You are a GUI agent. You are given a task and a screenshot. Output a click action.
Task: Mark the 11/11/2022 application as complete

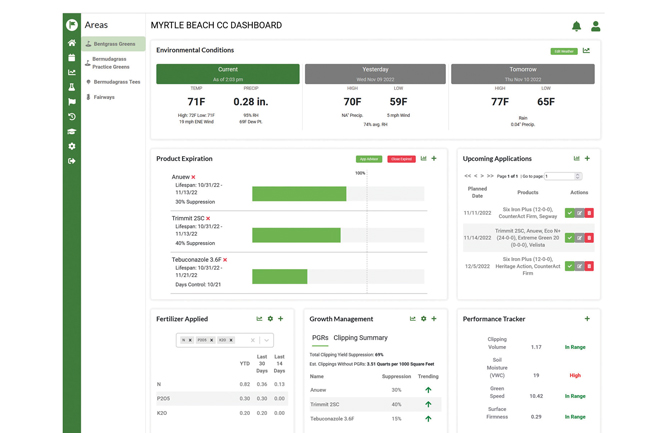point(570,213)
